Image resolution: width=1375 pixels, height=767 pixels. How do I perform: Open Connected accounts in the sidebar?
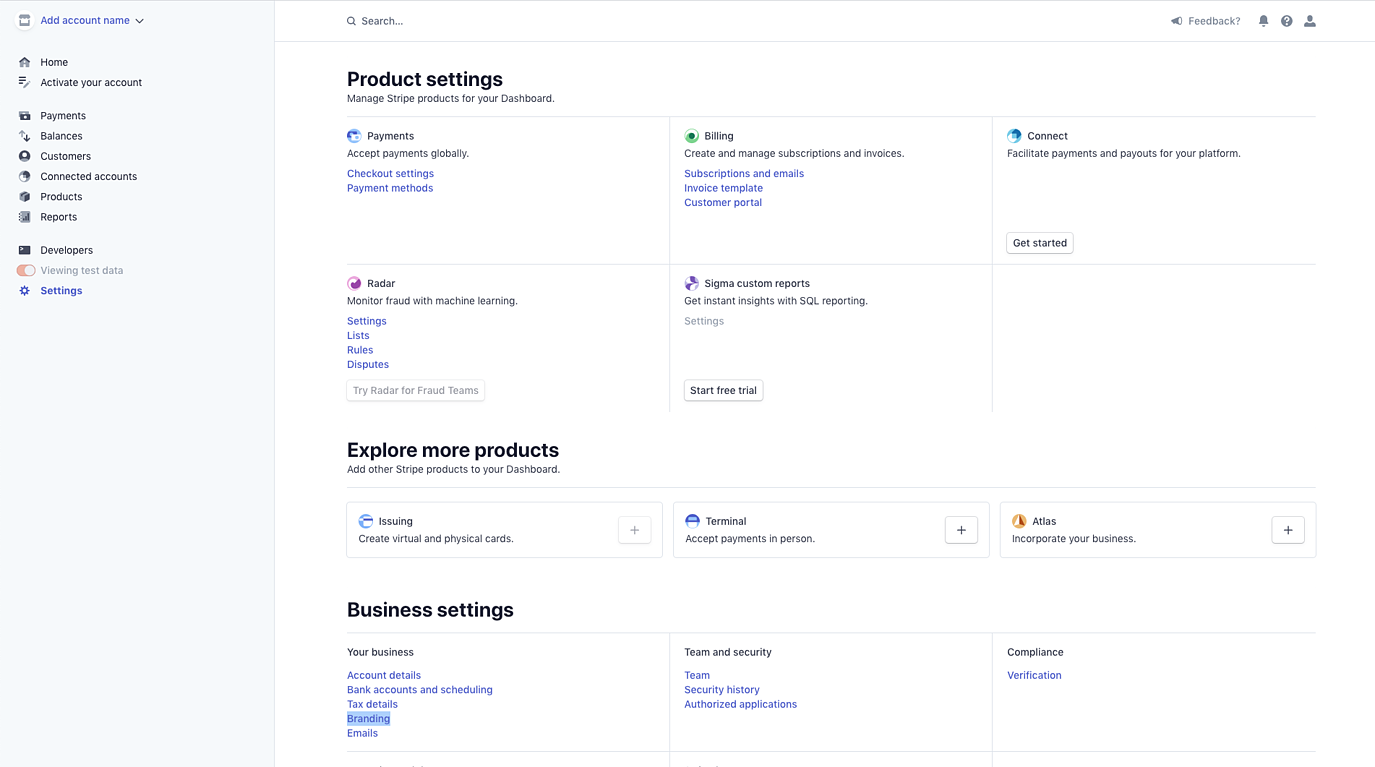pyautogui.click(x=88, y=176)
